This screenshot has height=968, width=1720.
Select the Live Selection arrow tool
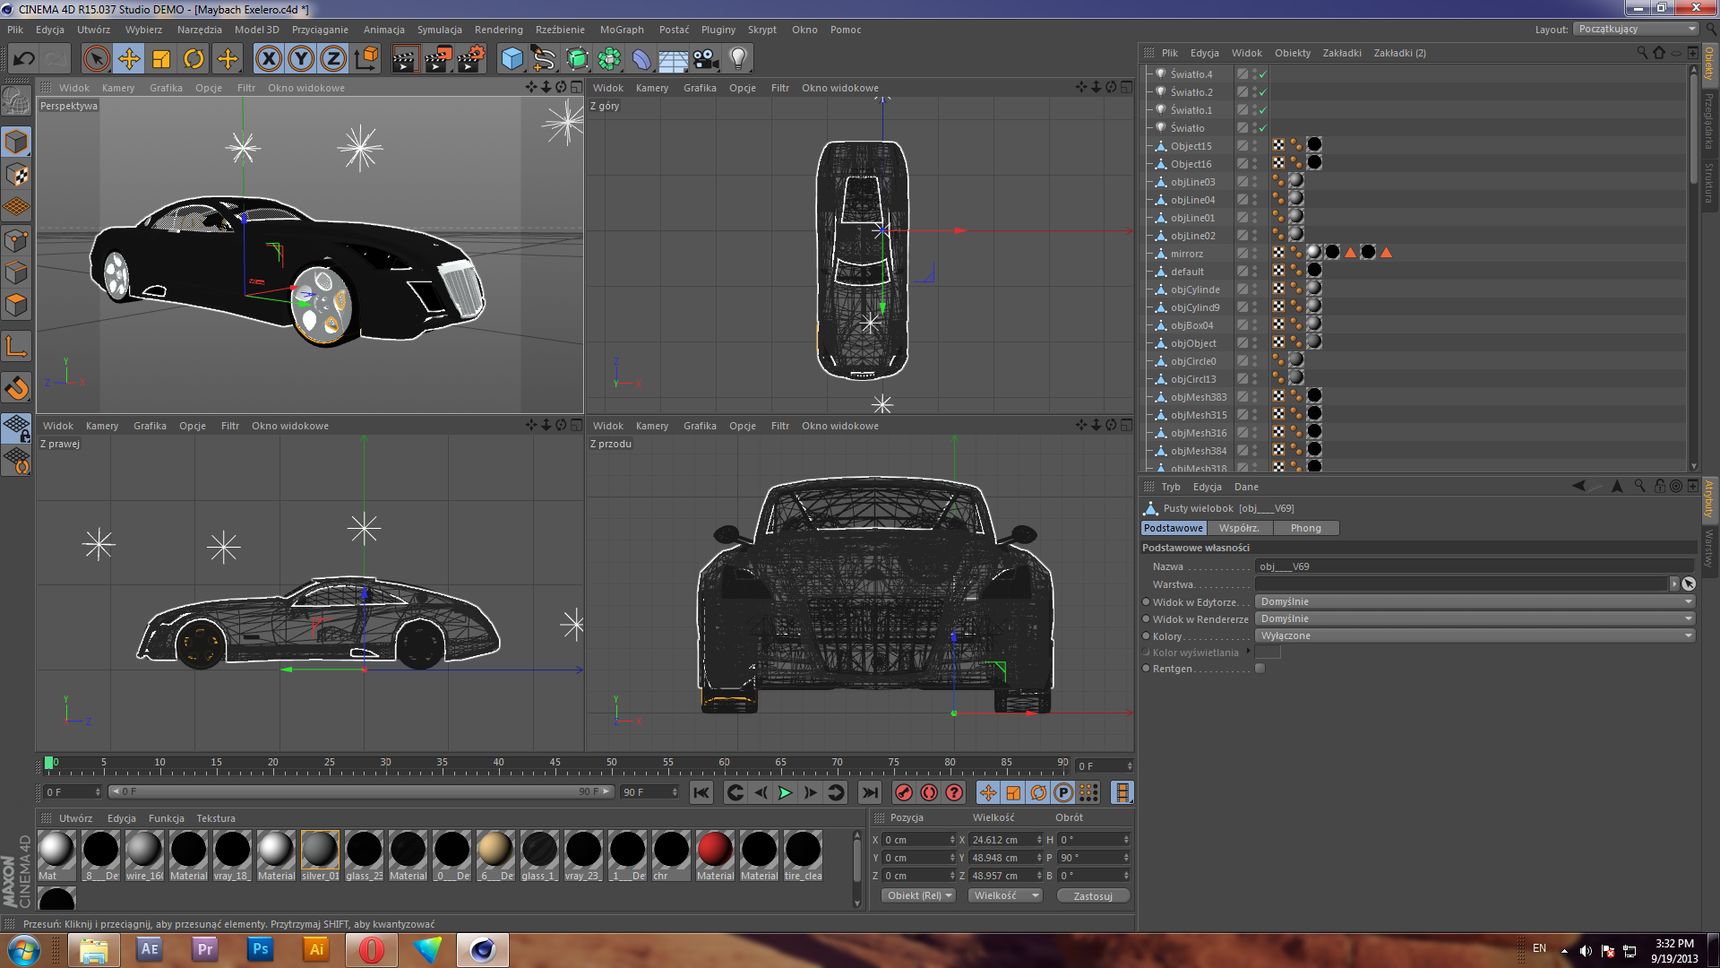[x=96, y=59]
